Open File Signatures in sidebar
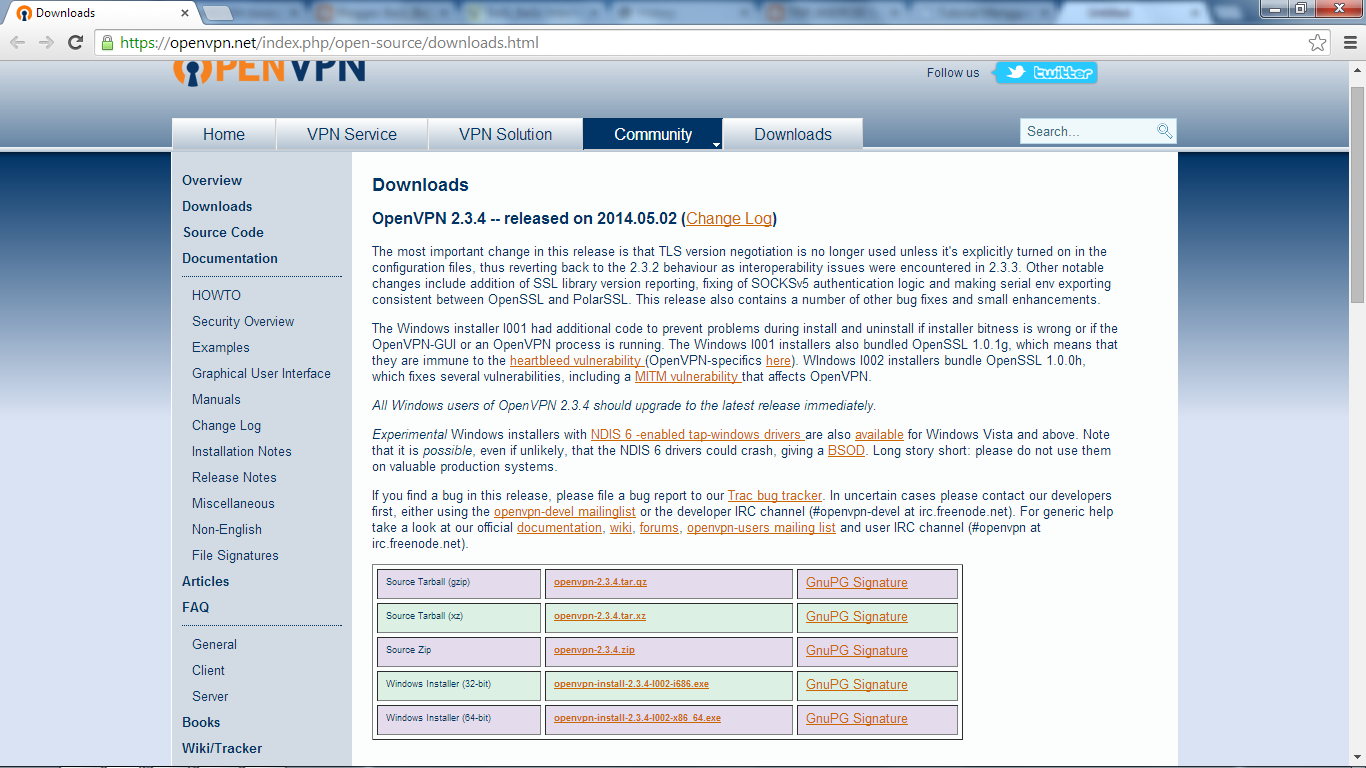This screenshot has height=768, width=1366. (235, 555)
